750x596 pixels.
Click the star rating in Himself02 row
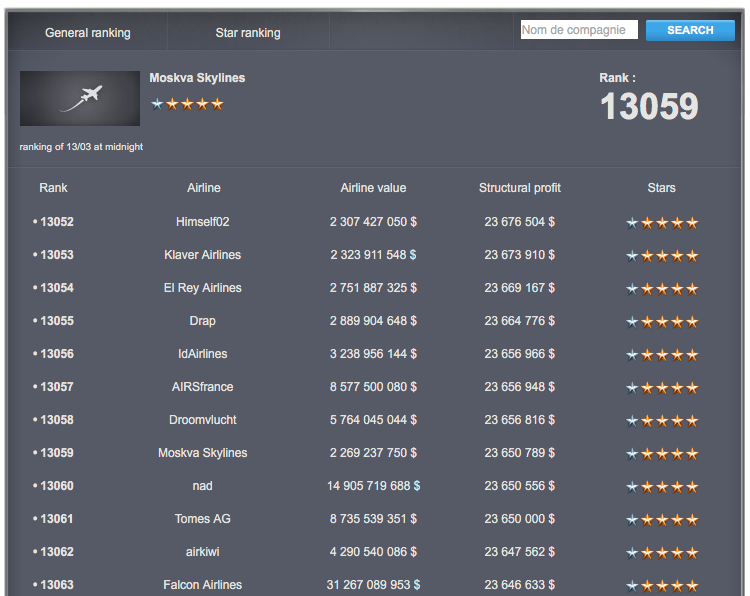pyautogui.click(x=661, y=223)
